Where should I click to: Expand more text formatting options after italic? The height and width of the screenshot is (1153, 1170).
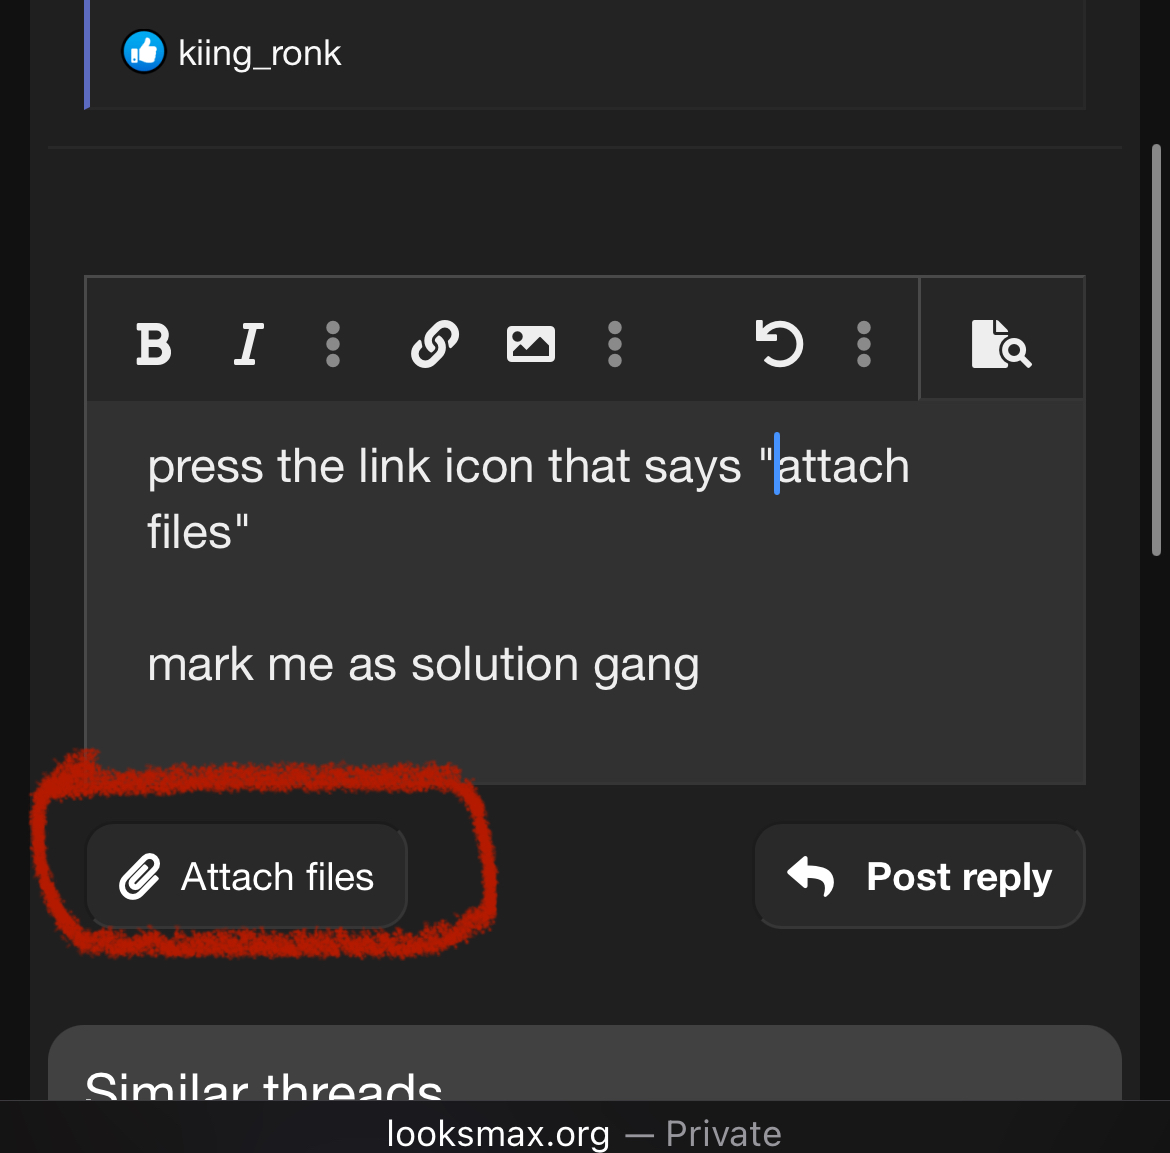333,344
